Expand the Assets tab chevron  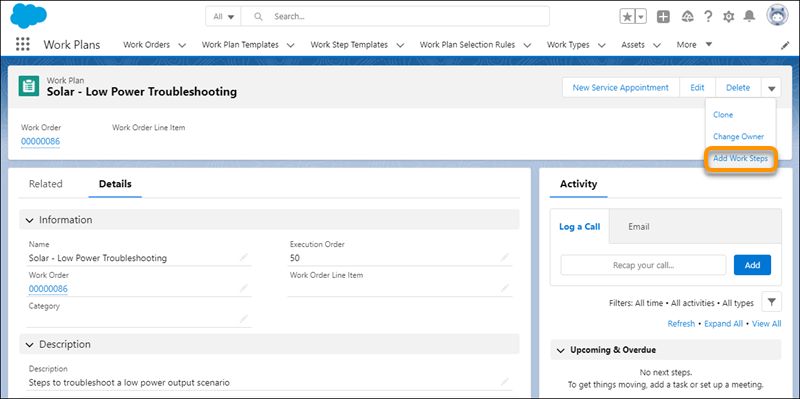pos(657,45)
